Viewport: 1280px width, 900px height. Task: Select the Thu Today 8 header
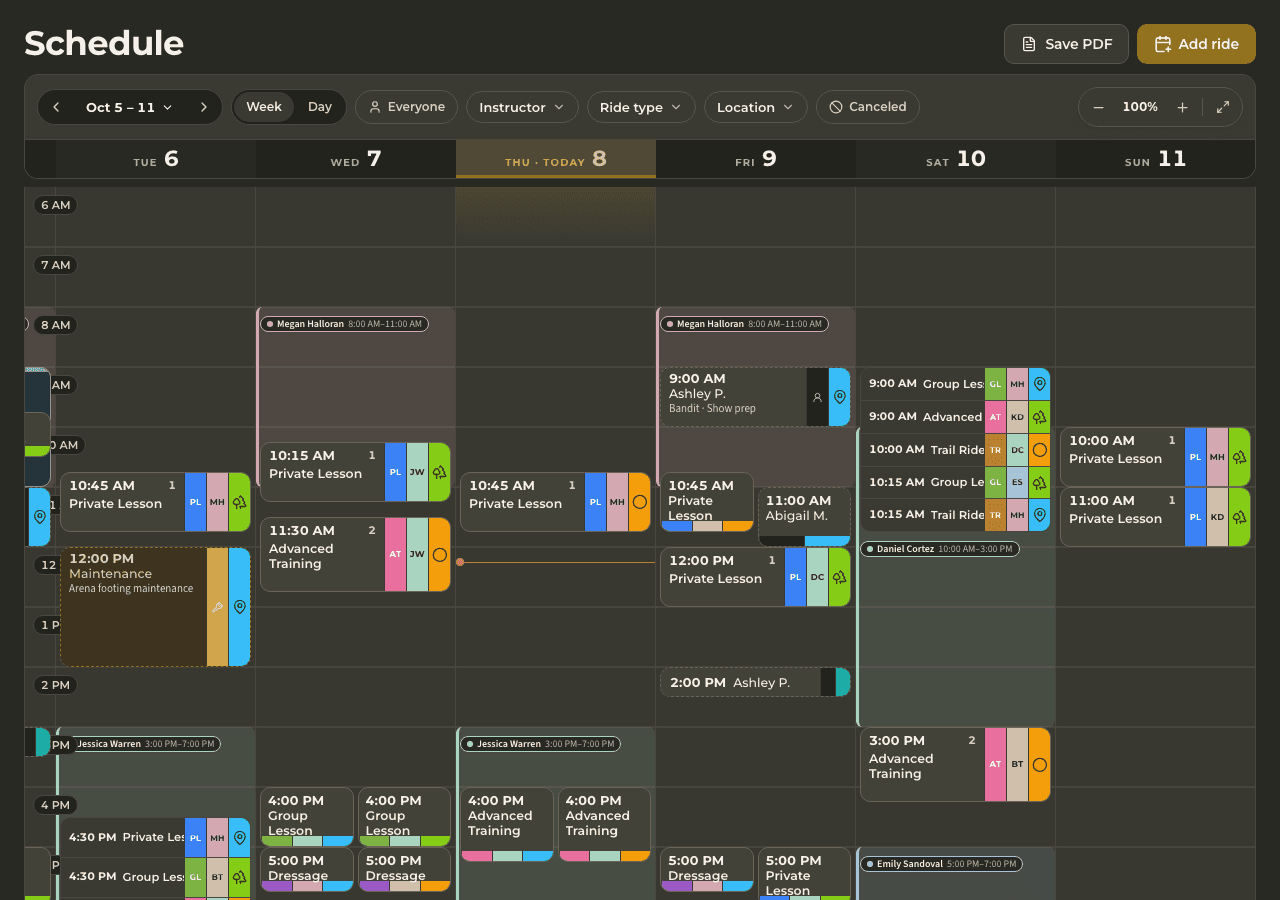556,159
